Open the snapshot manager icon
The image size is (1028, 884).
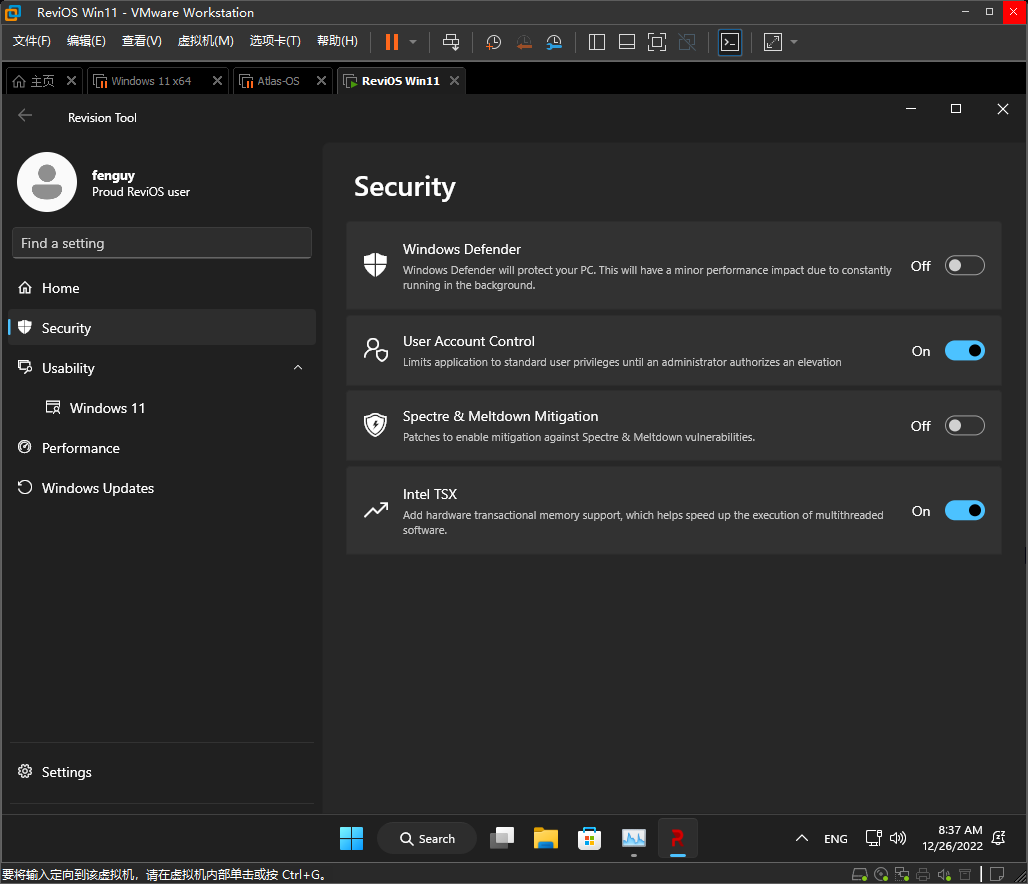[554, 42]
